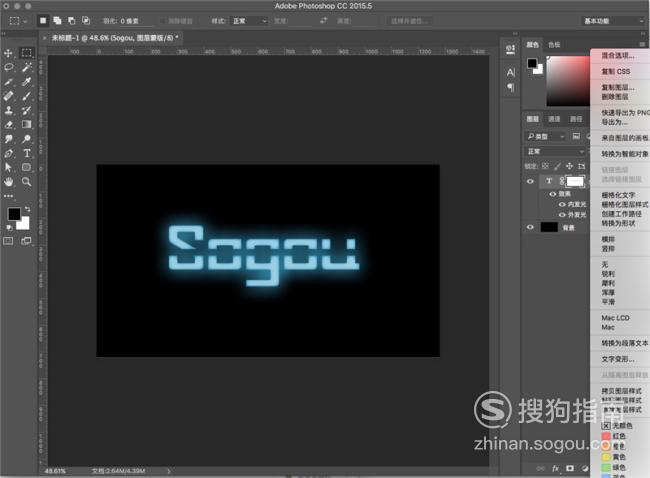Screen dimensions: 650x478
Task: Choose 转换为形状 in the context menu
Action: pos(618,223)
